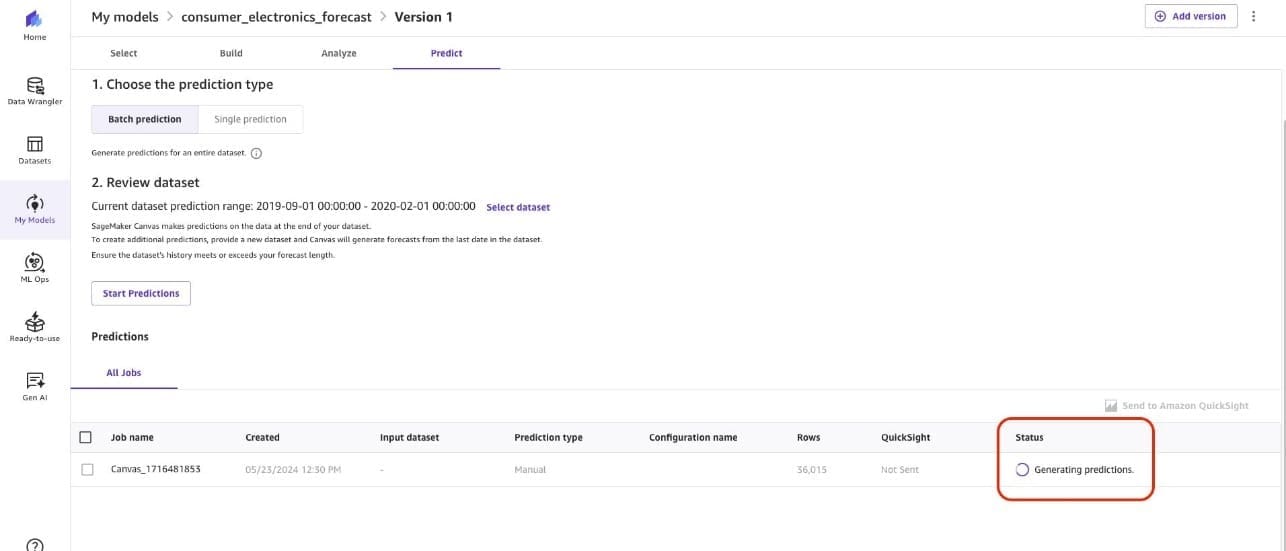1286x551 pixels.
Task: Click the help question mark icon
Action: [x=34, y=545]
